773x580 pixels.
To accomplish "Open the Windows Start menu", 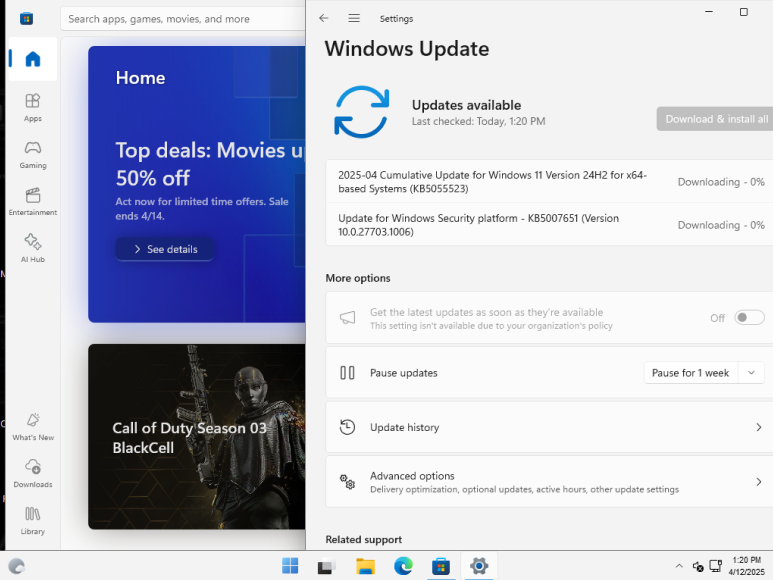I will pyautogui.click(x=290, y=566).
